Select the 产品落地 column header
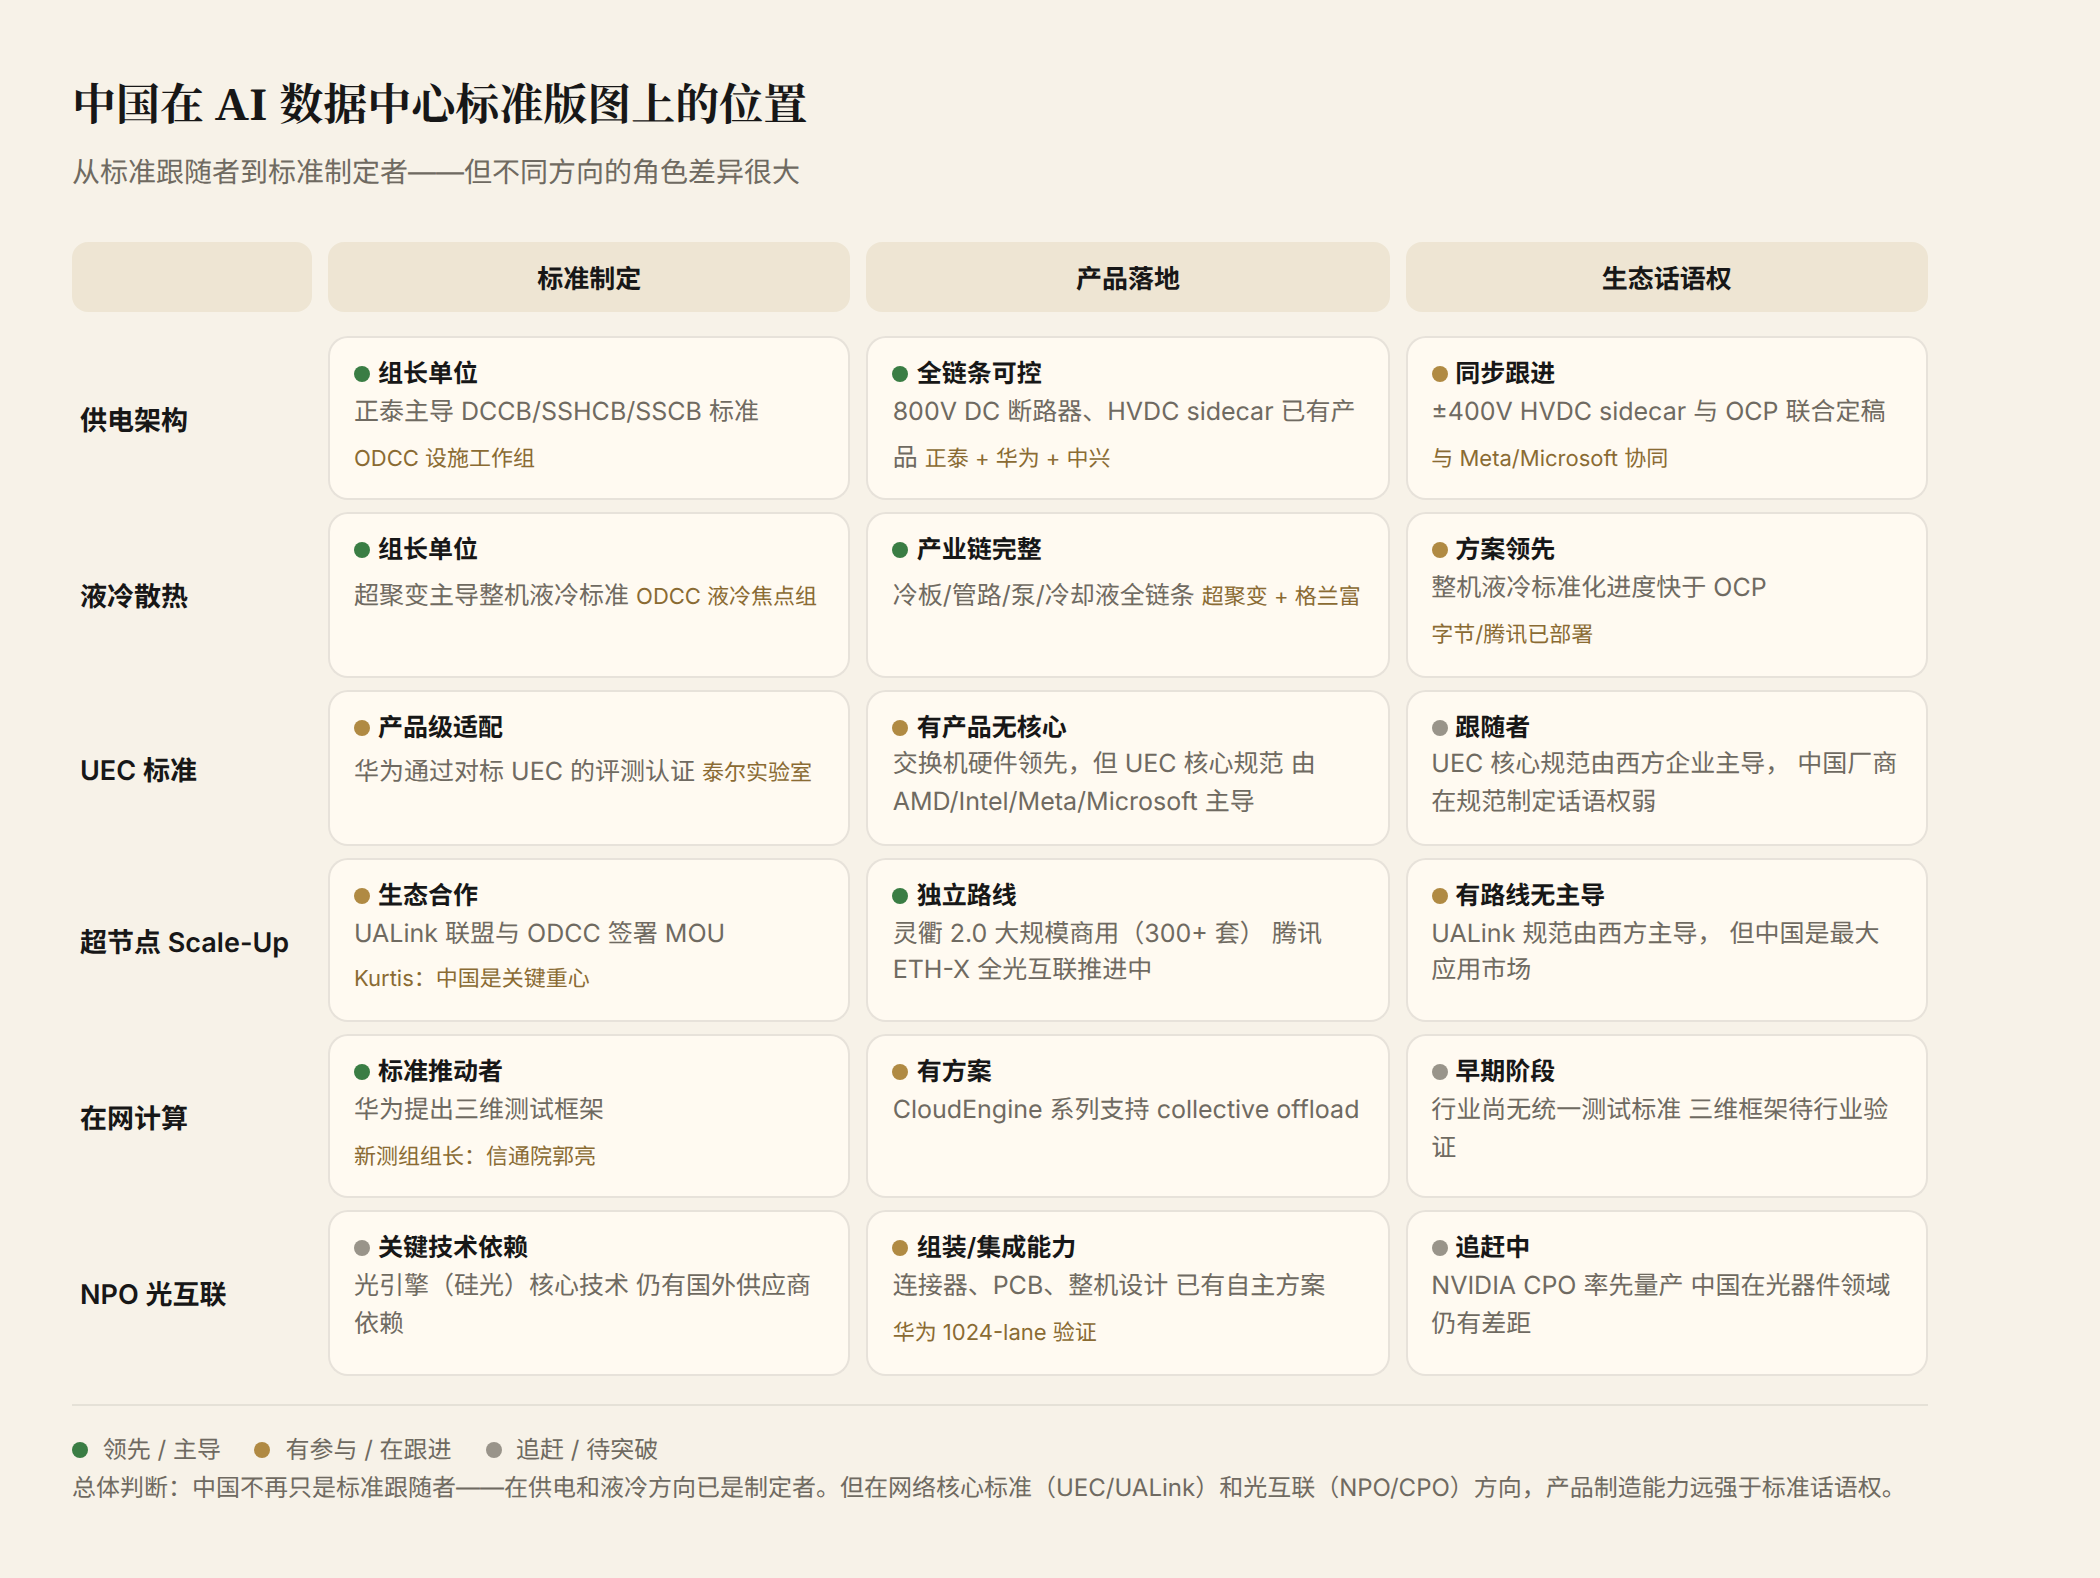 point(1128,277)
